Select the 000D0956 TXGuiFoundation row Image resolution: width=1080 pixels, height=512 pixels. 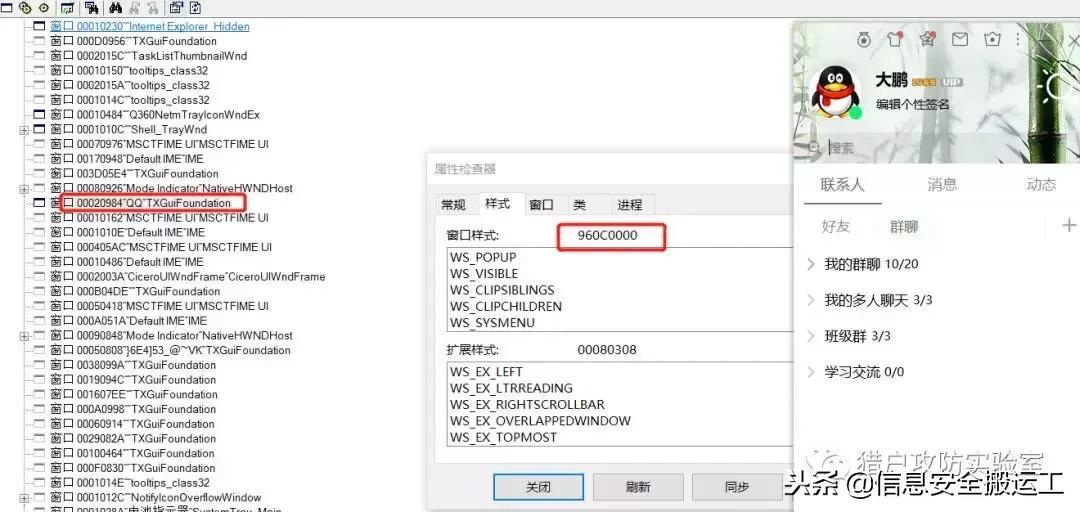[x=134, y=41]
